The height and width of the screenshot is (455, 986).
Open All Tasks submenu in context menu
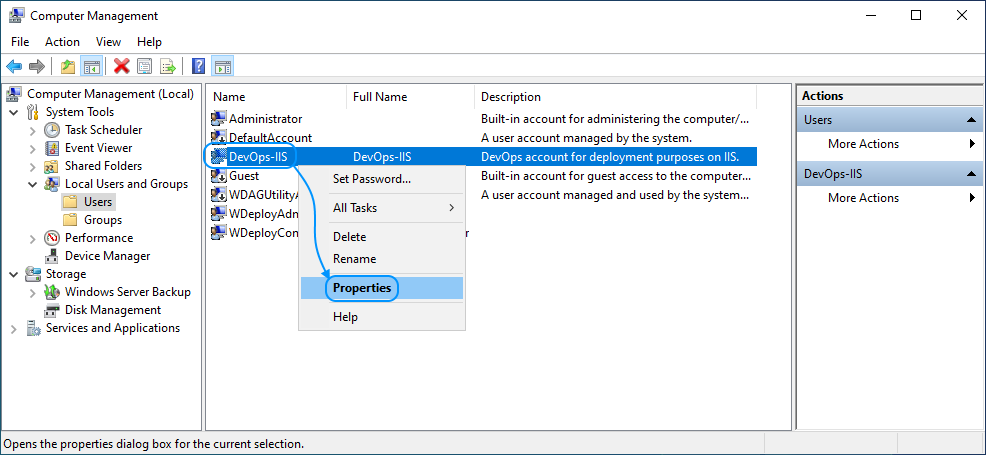click(x=382, y=208)
